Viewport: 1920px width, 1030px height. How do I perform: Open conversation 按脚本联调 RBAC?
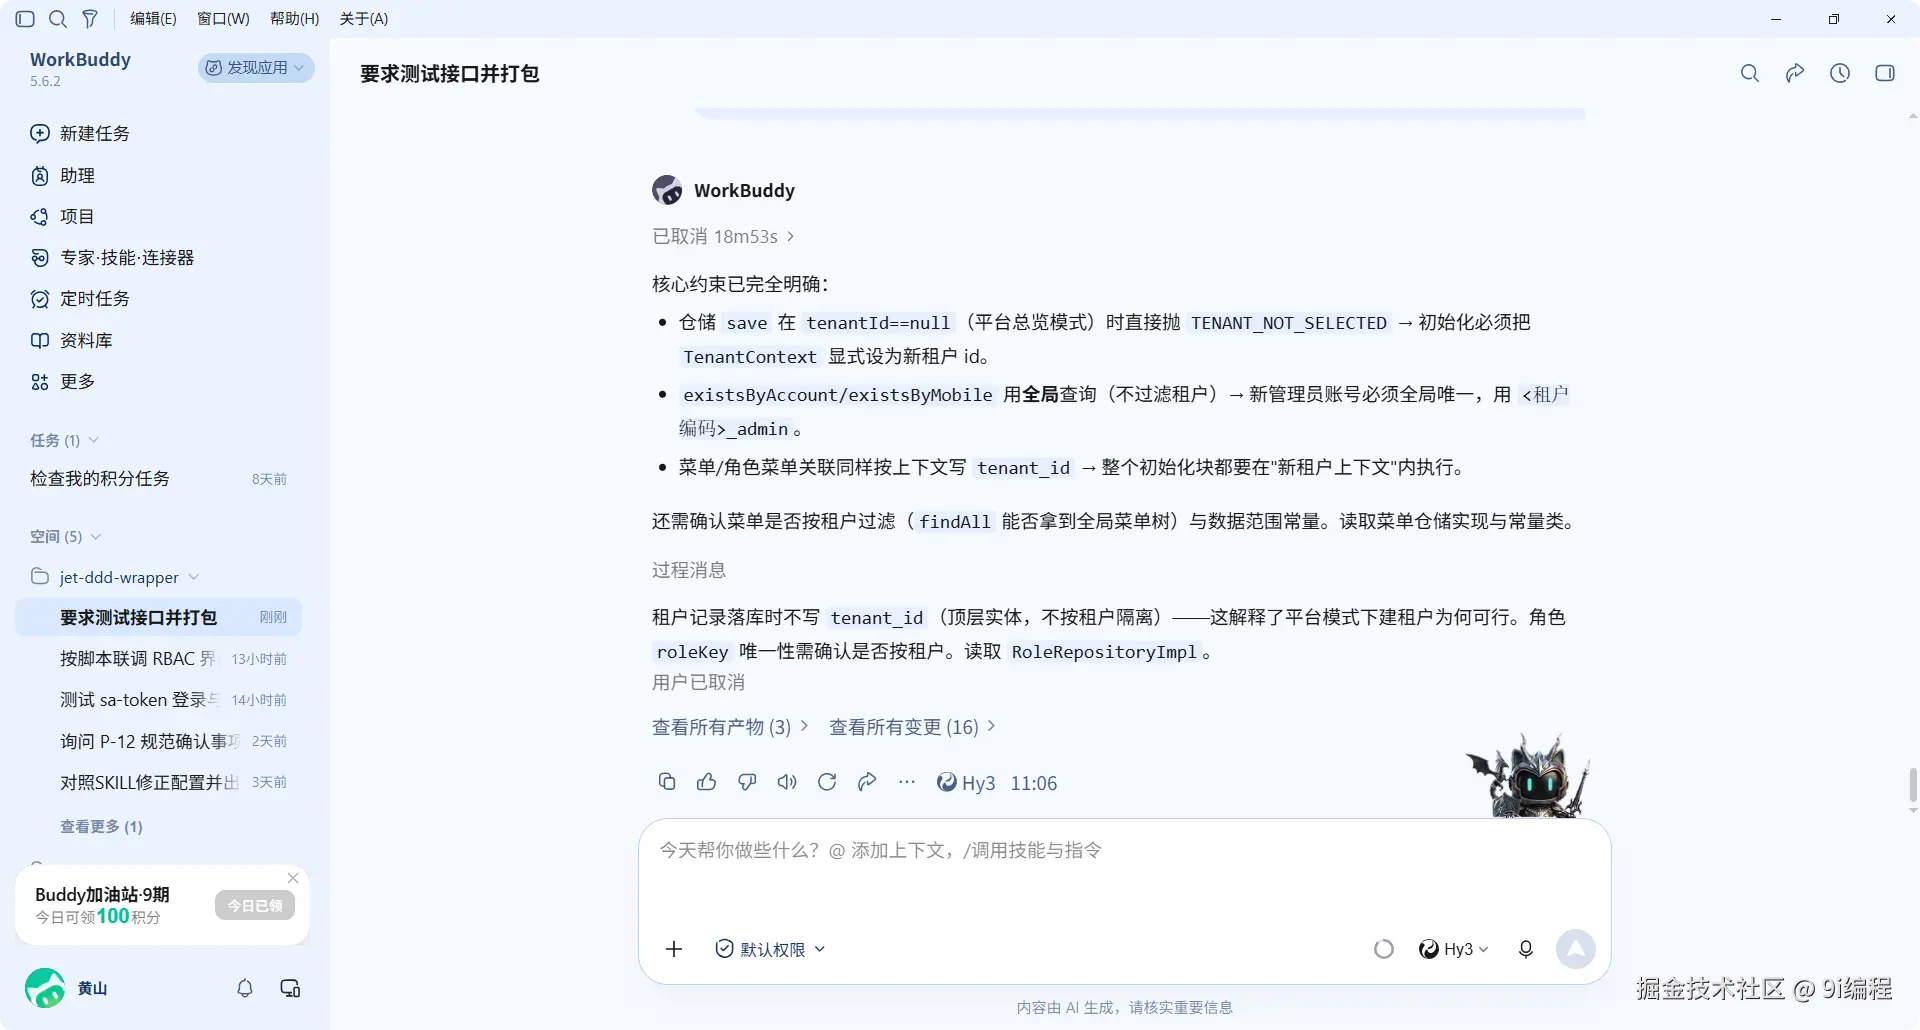(158, 659)
